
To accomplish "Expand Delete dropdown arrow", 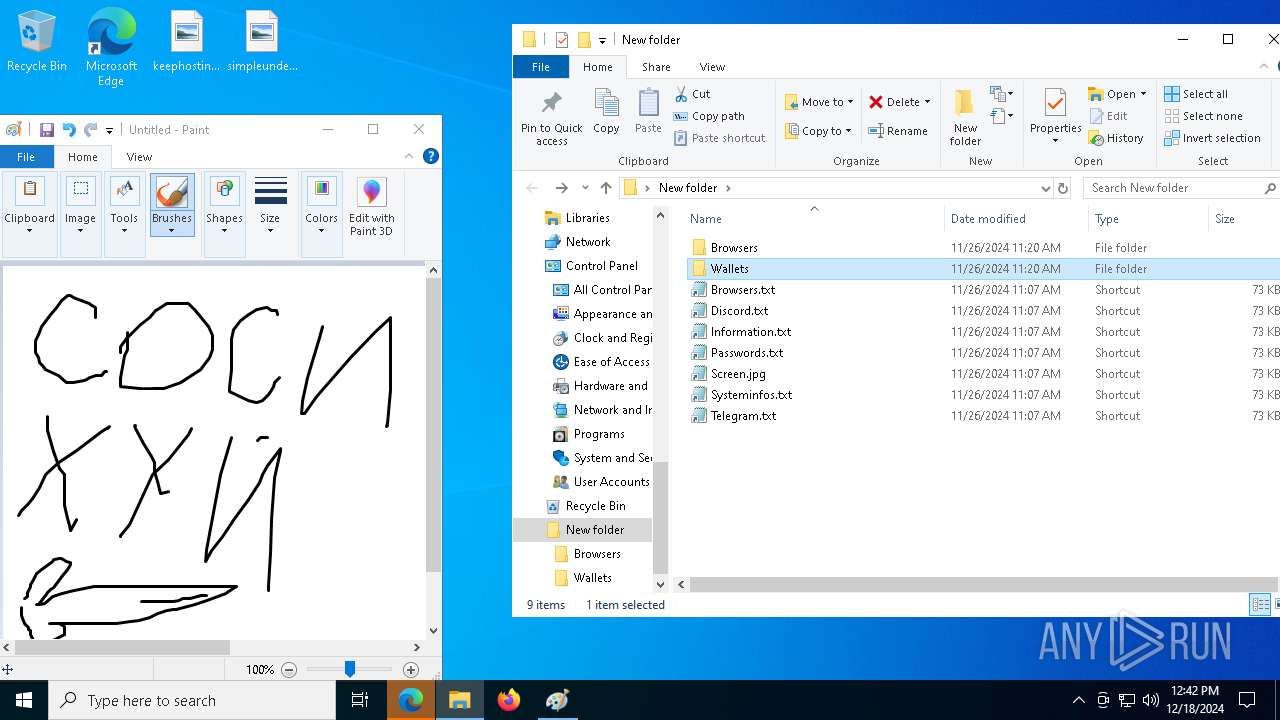I will [x=927, y=102].
